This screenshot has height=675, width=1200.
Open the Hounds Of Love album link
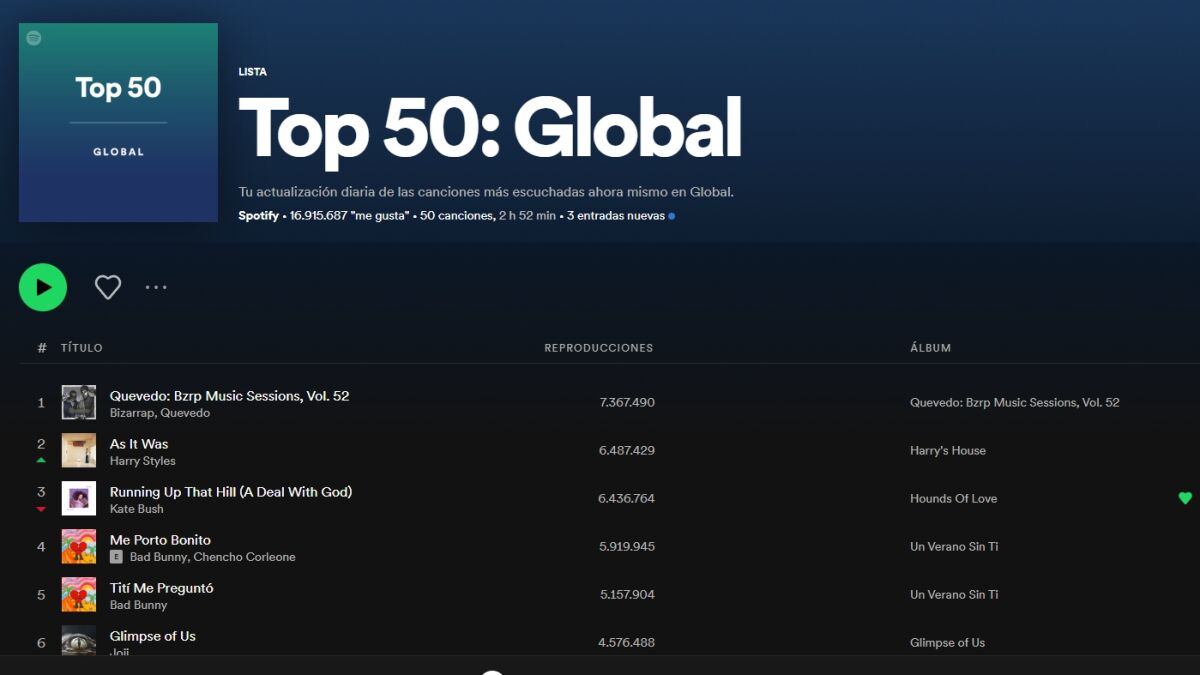953,499
